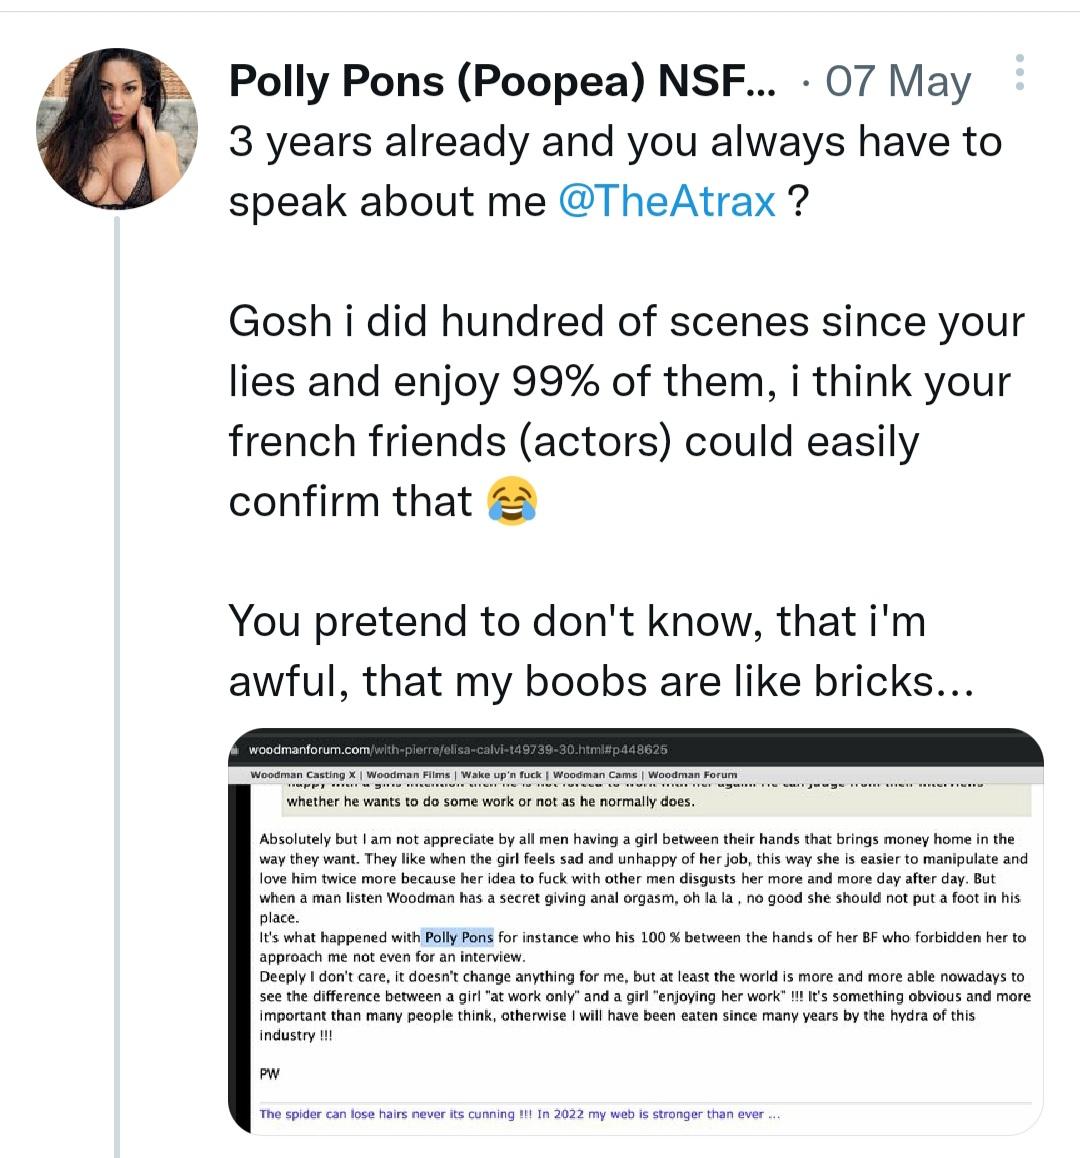This screenshot has width=1080, height=1158.
Task: Select the Woodman Forum nav item
Action: click(692, 775)
